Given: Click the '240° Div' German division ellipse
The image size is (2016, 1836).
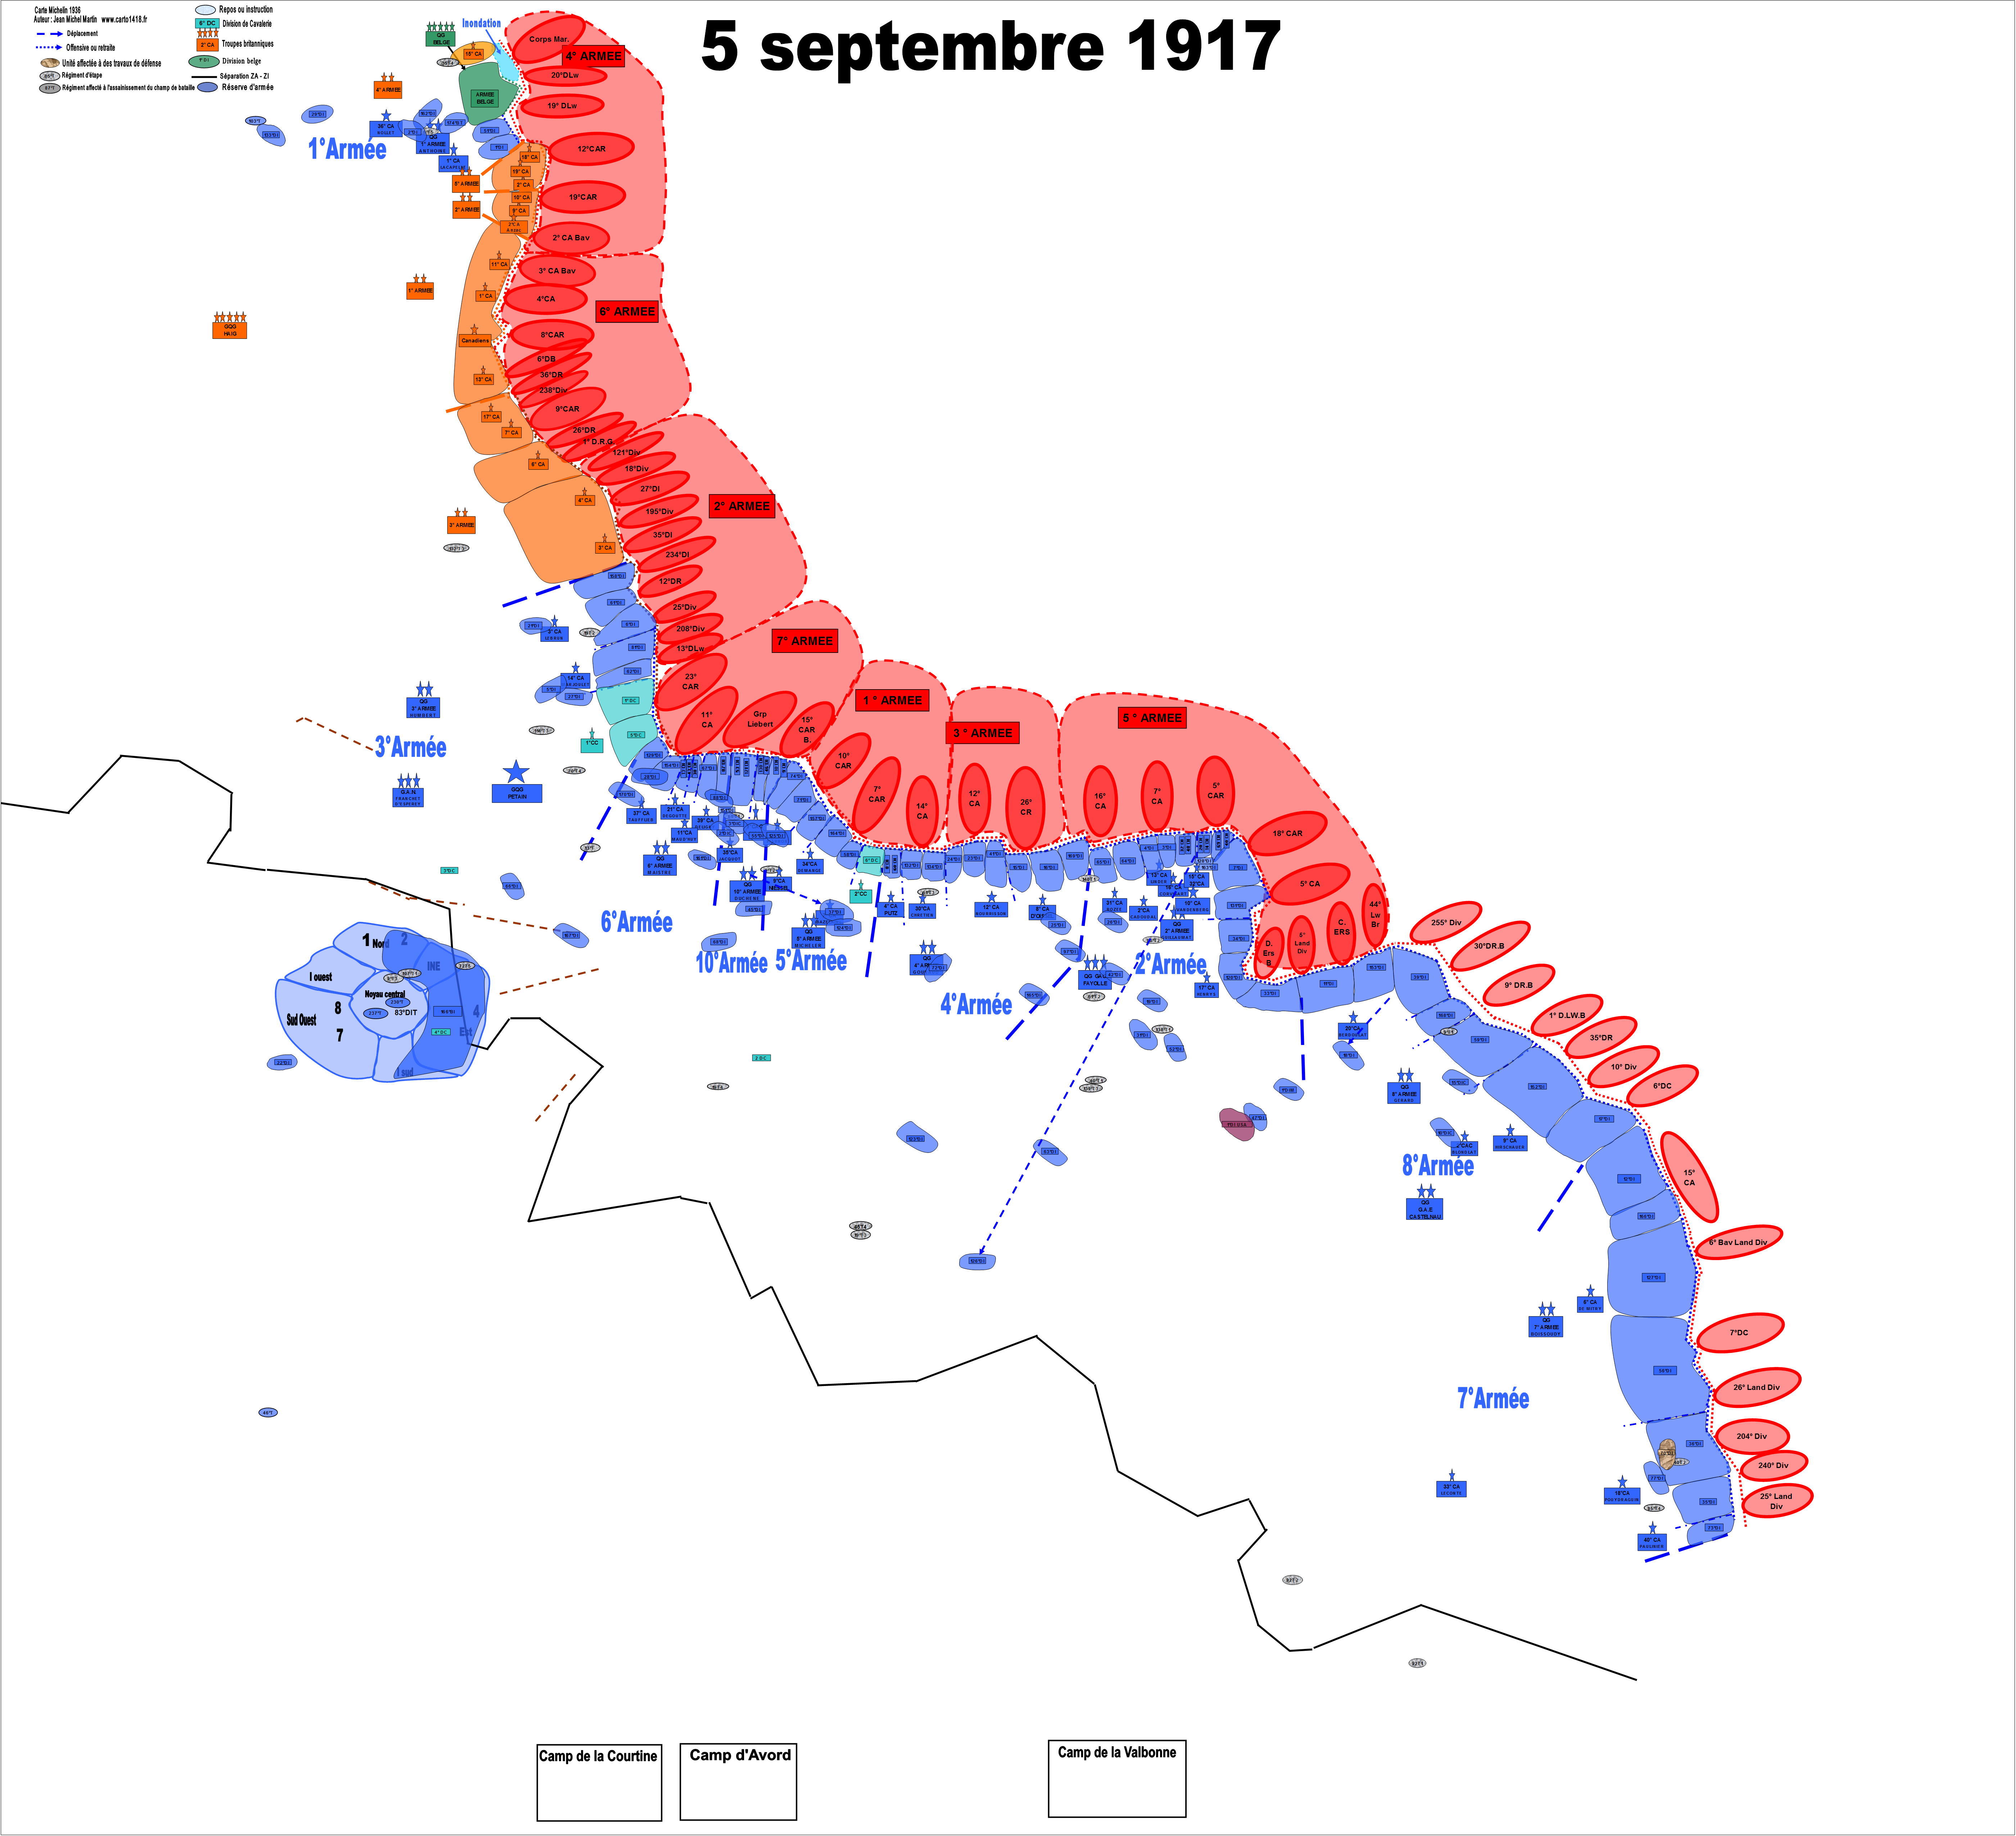Looking at the screenshot, I should tap(1773, 1466).
